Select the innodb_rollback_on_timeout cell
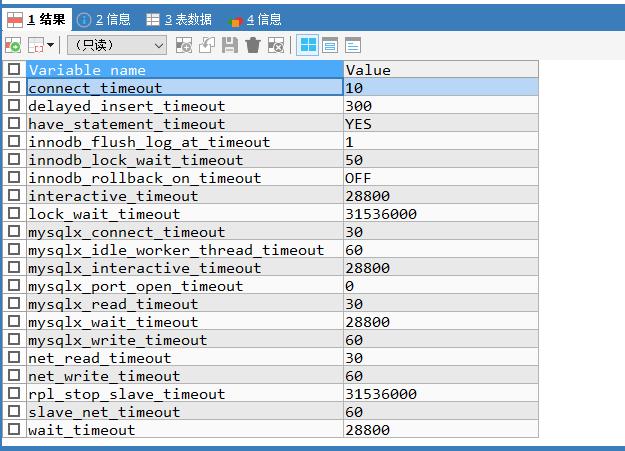The width and height of the screenshot is (625, 451). coord(185,177)
